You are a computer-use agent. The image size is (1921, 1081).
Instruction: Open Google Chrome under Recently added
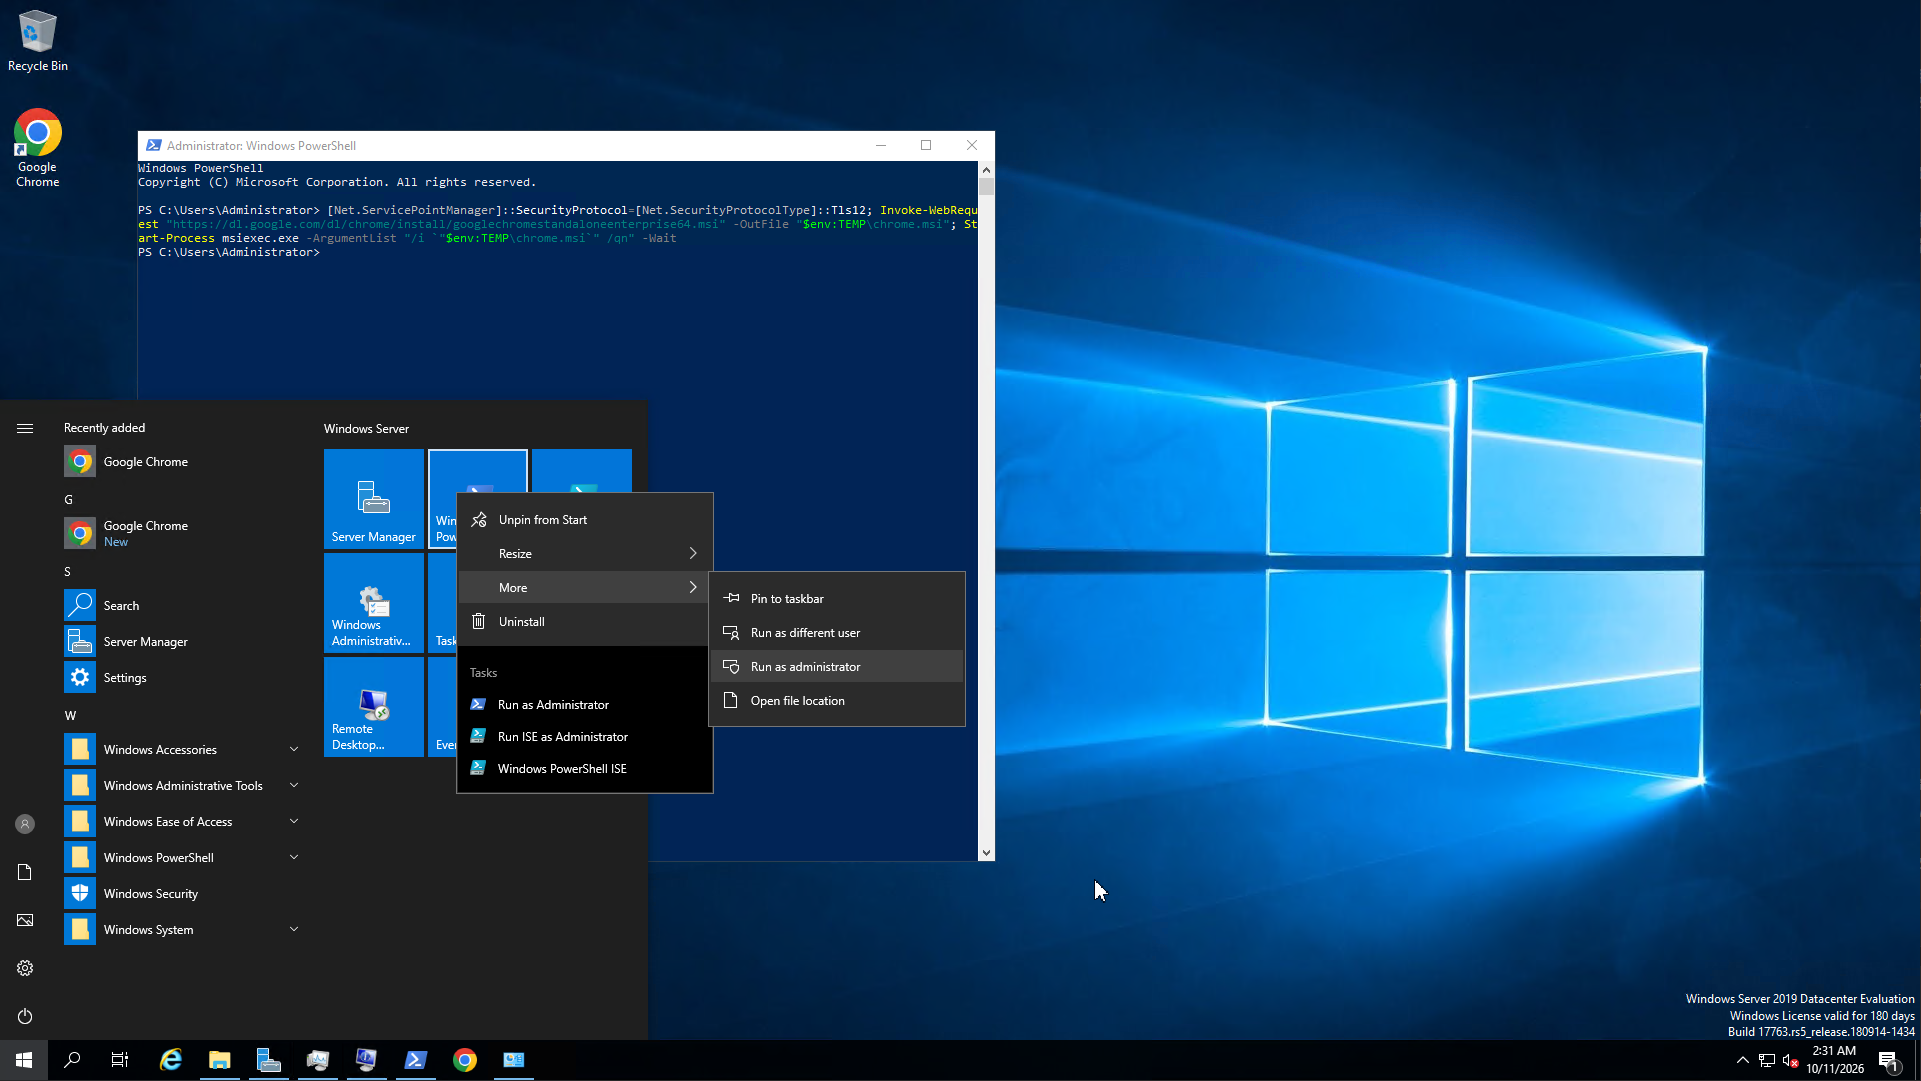coord(180,462)
